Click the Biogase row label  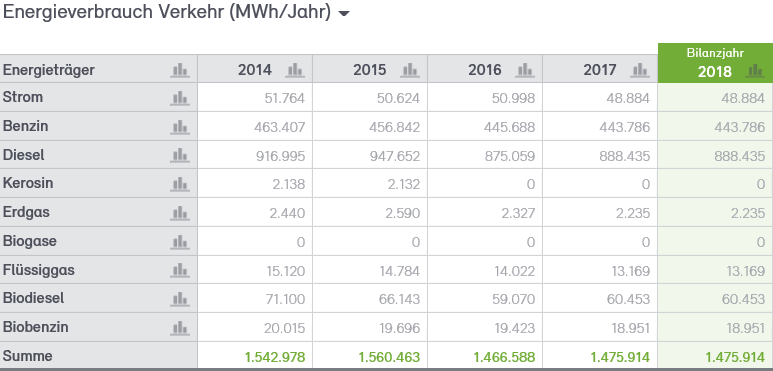point(30,241)
